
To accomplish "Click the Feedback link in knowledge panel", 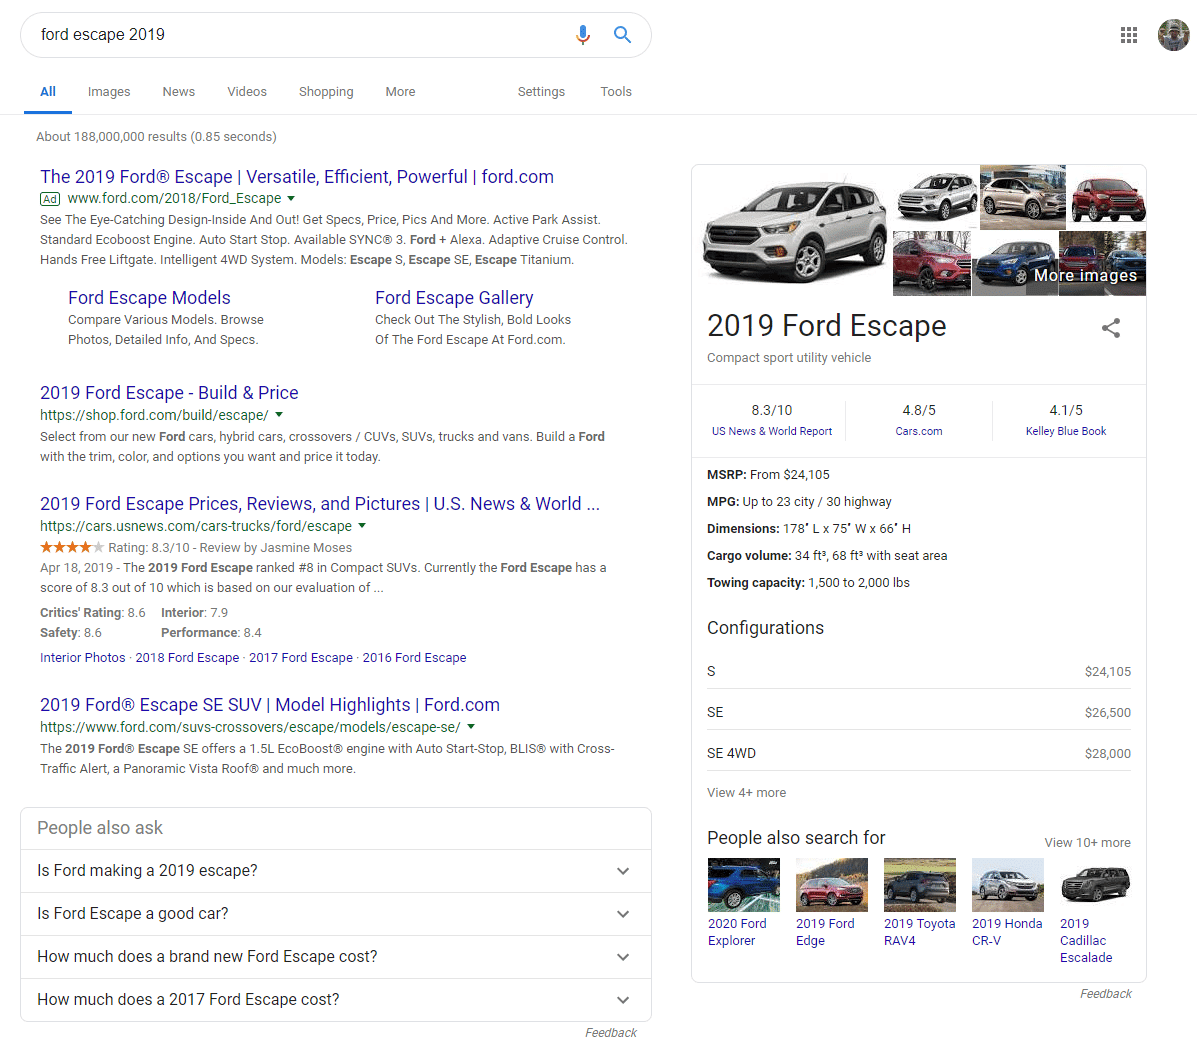I will [x=1105, y=993].
